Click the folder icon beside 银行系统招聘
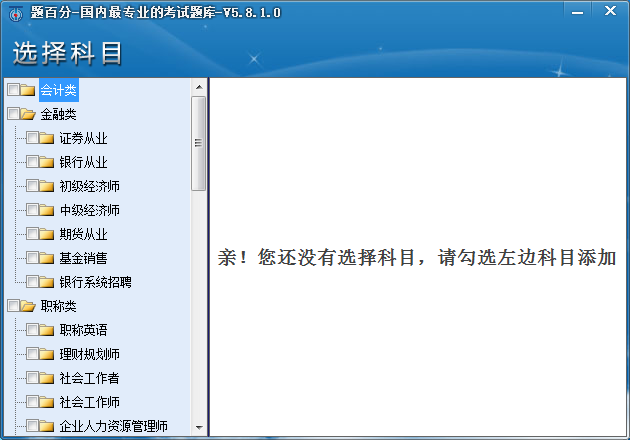The width and height of the screenshot is (630, 440). click(x=47, y=282)
